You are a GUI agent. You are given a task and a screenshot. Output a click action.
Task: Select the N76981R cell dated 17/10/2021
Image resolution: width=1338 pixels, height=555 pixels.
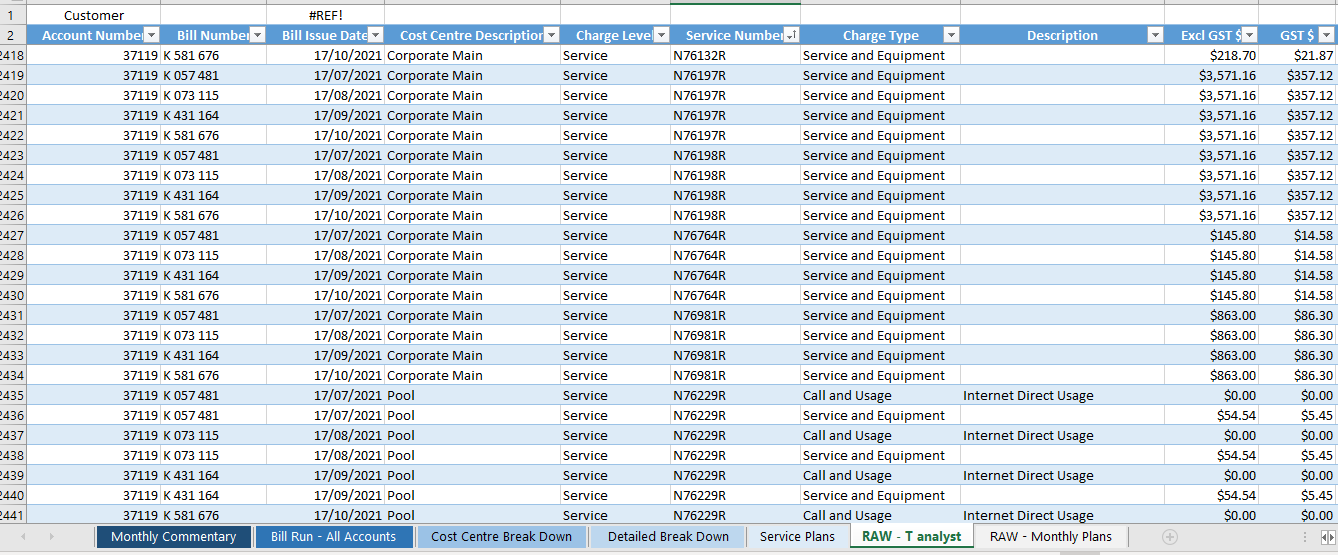coord(735,376)
